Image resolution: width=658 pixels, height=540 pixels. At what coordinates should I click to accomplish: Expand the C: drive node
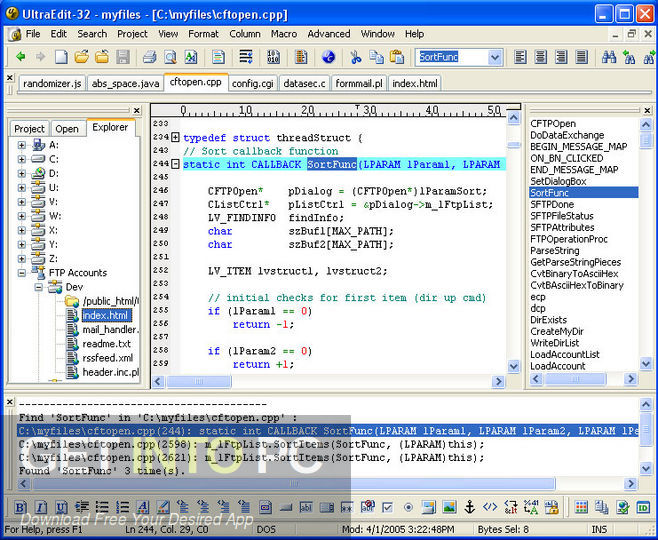[21, 159]
